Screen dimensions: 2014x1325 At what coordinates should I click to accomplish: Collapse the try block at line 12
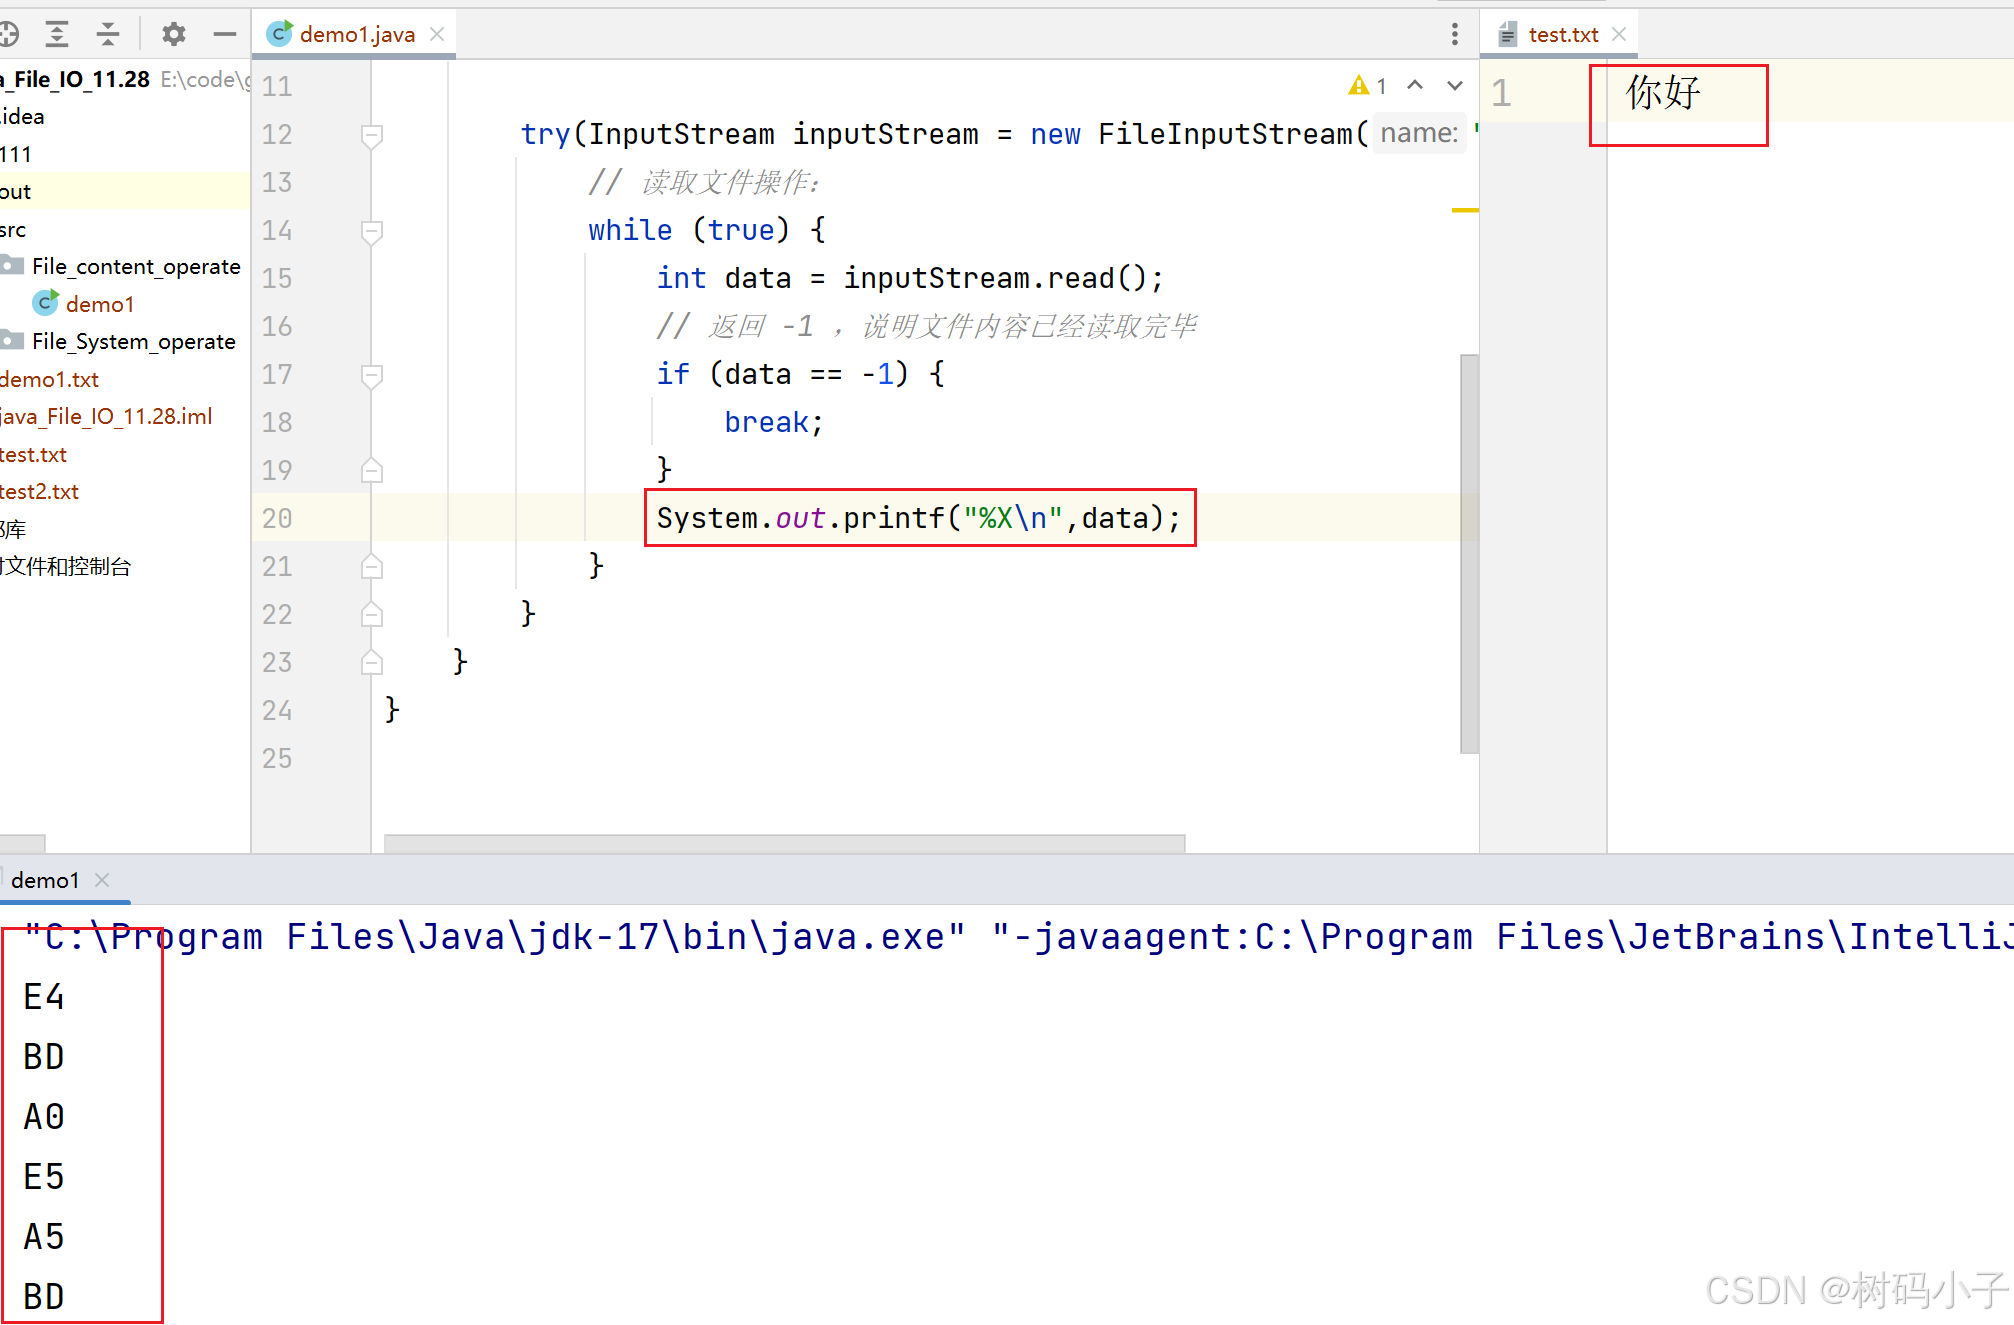click(371, 134)
